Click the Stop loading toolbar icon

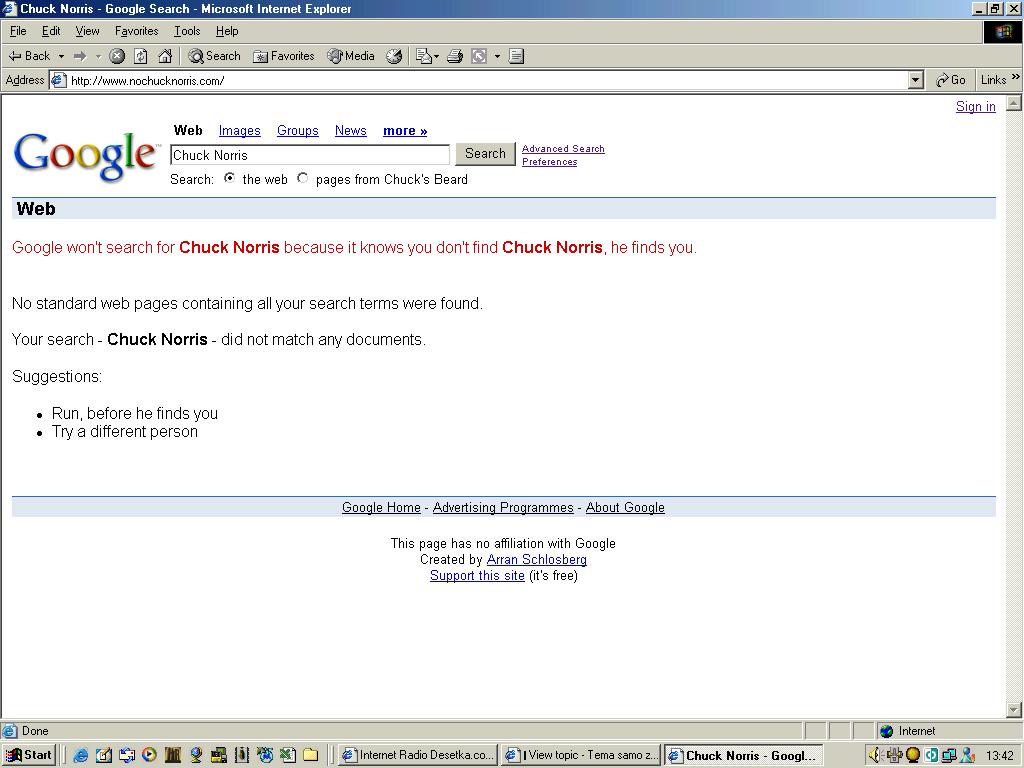coord(117,56)
